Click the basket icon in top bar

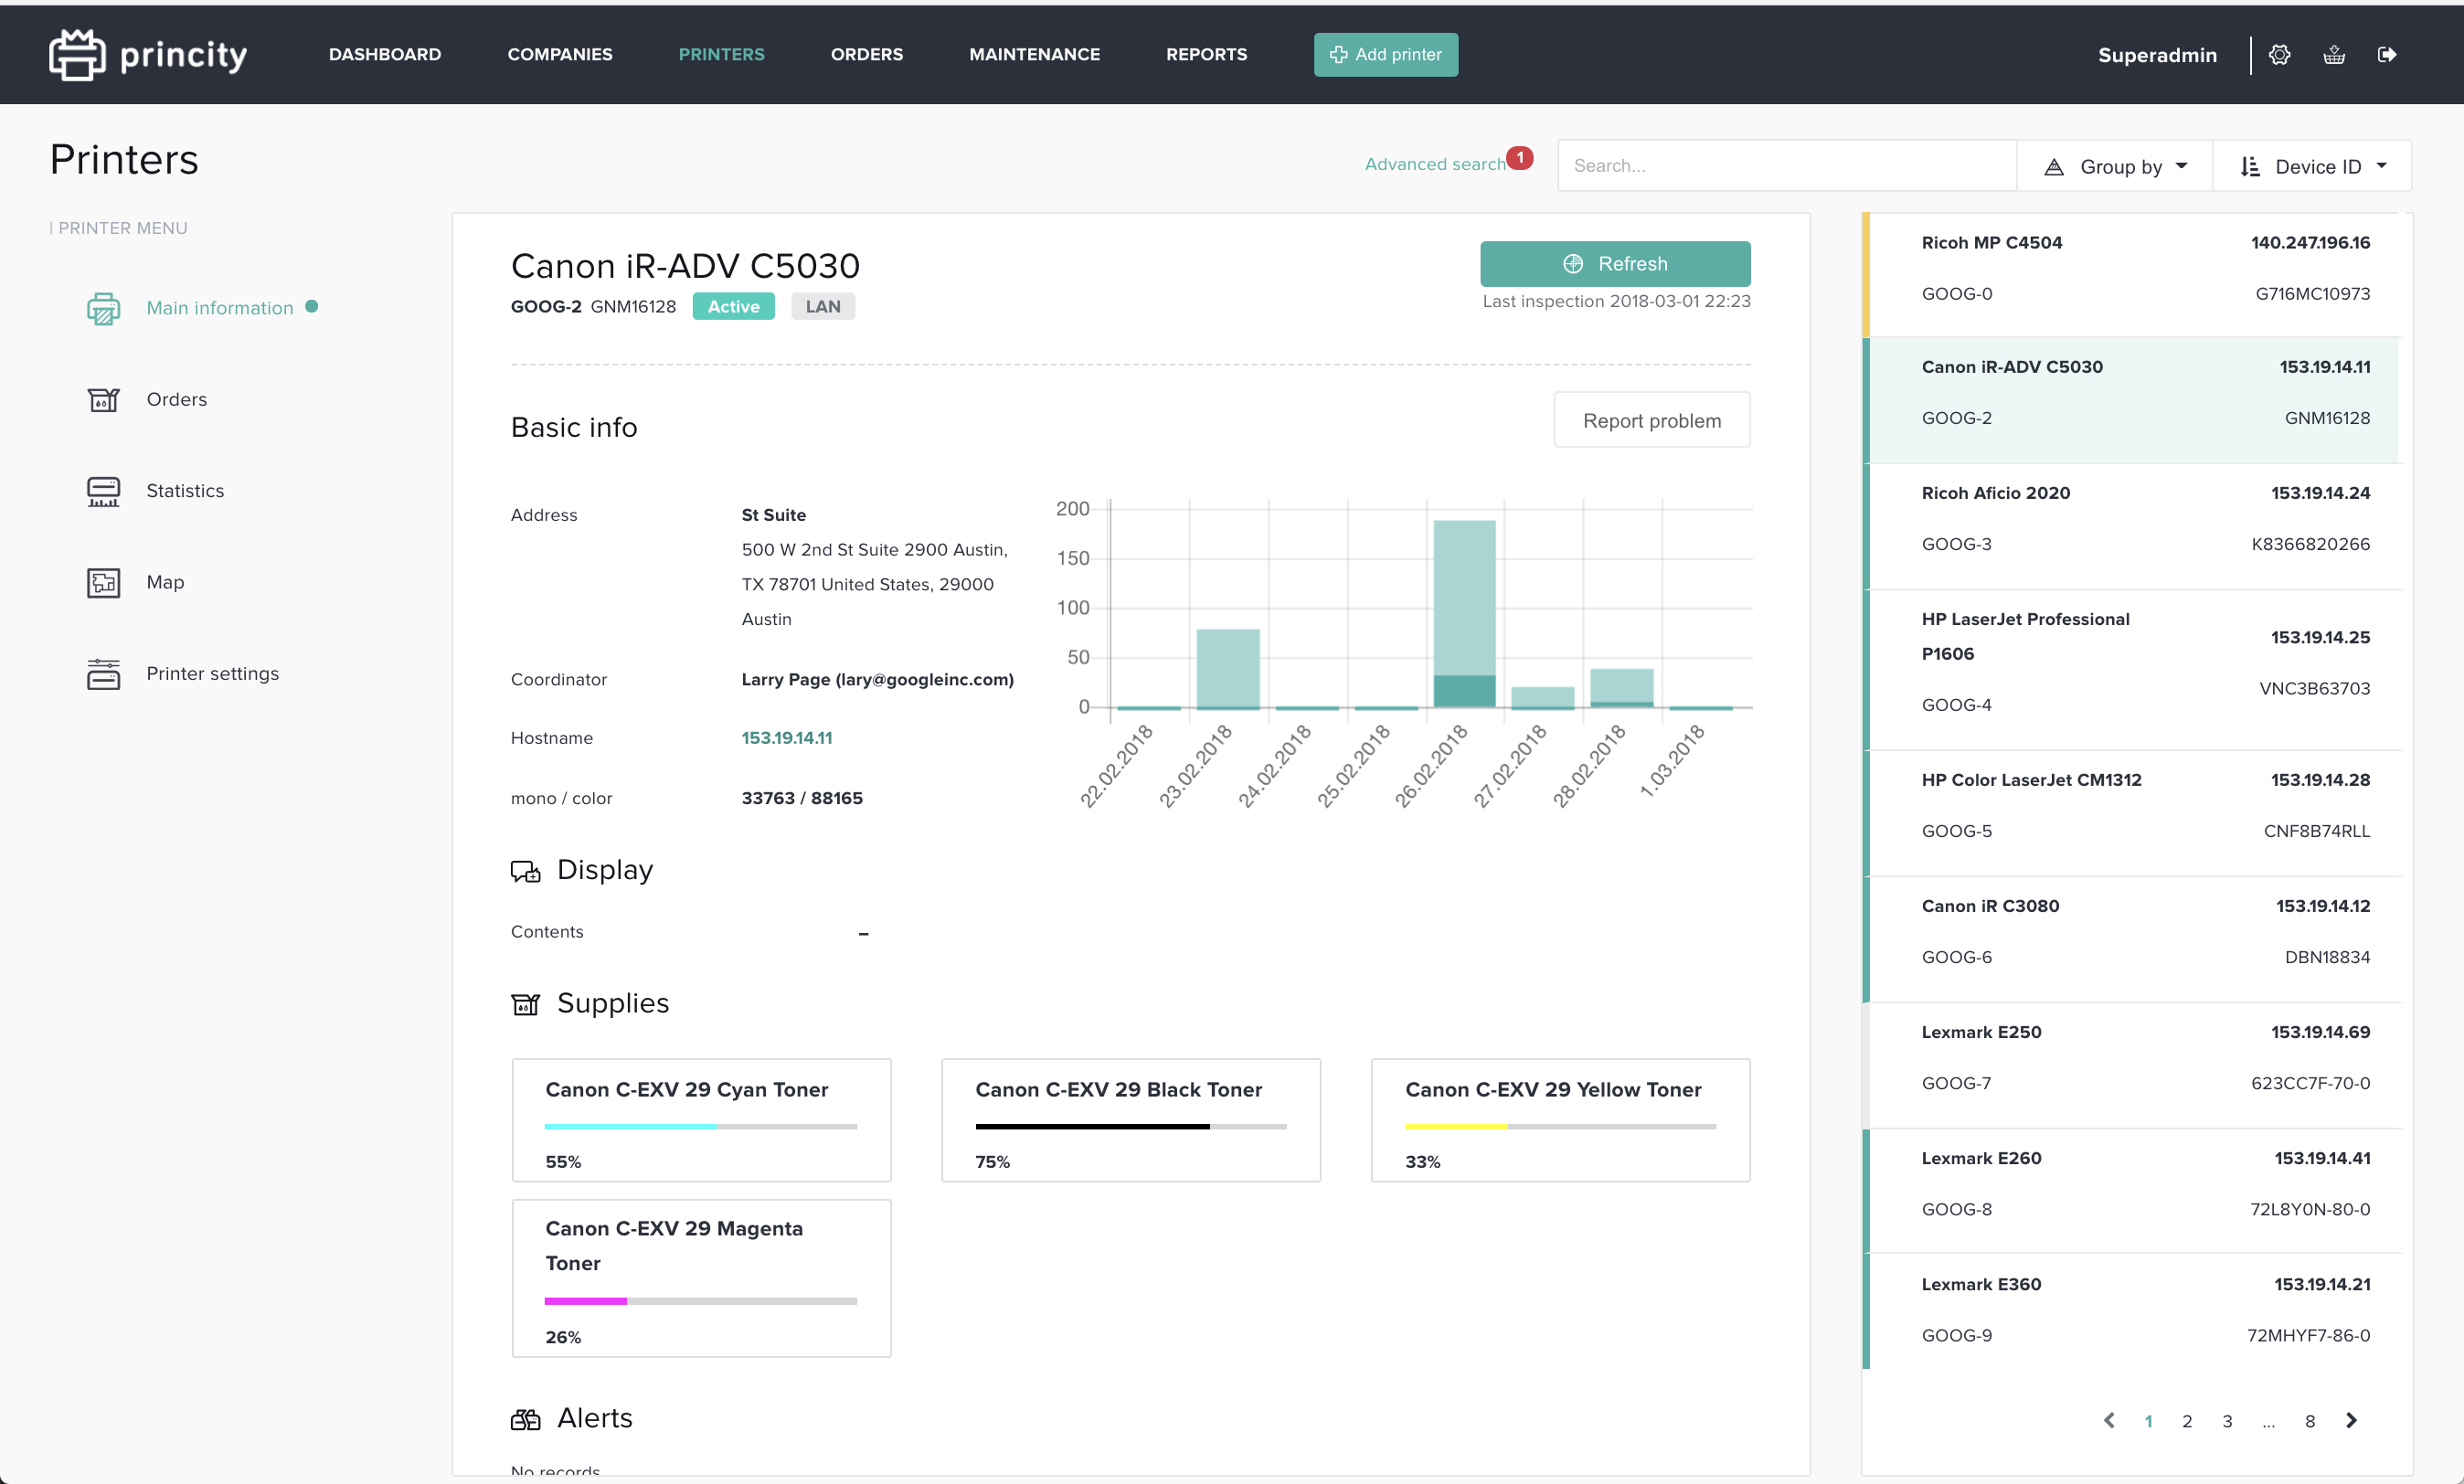coord(2333,55)
